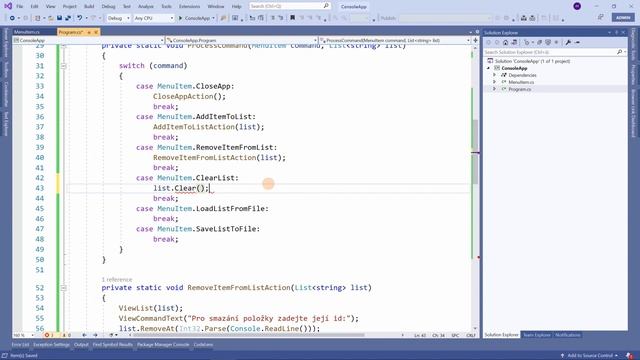Click the Collapse All icon in Solution Explorer
Screen dimensions: 640x360
(540, 42)
